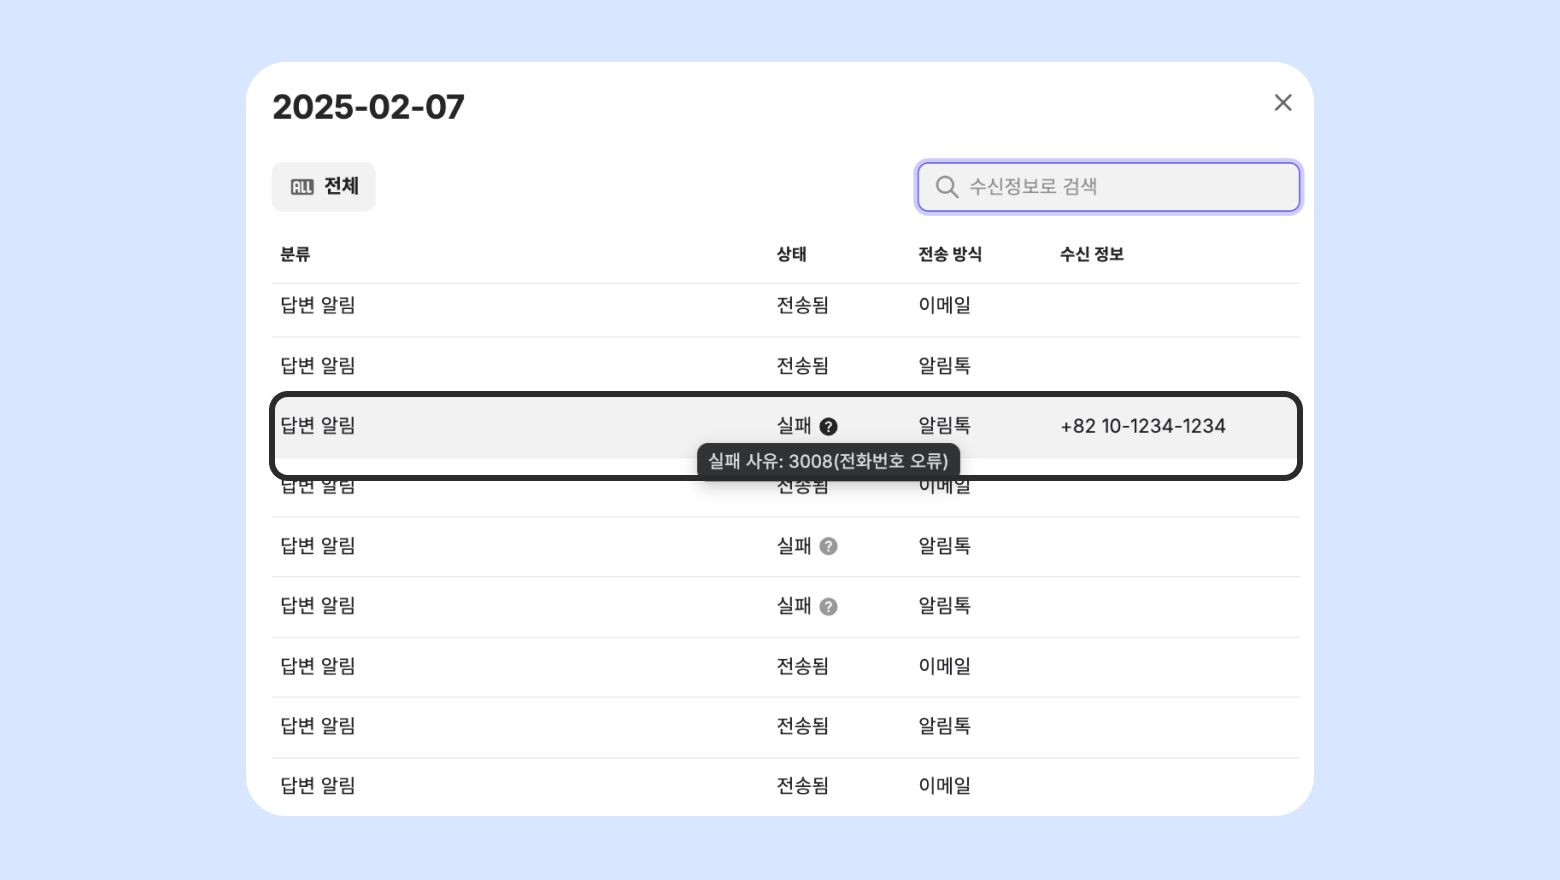Click the phone number +82 10-1234-1234
The height and width of the screenshot is (880, 1560).
click(x=1143, y=426)
